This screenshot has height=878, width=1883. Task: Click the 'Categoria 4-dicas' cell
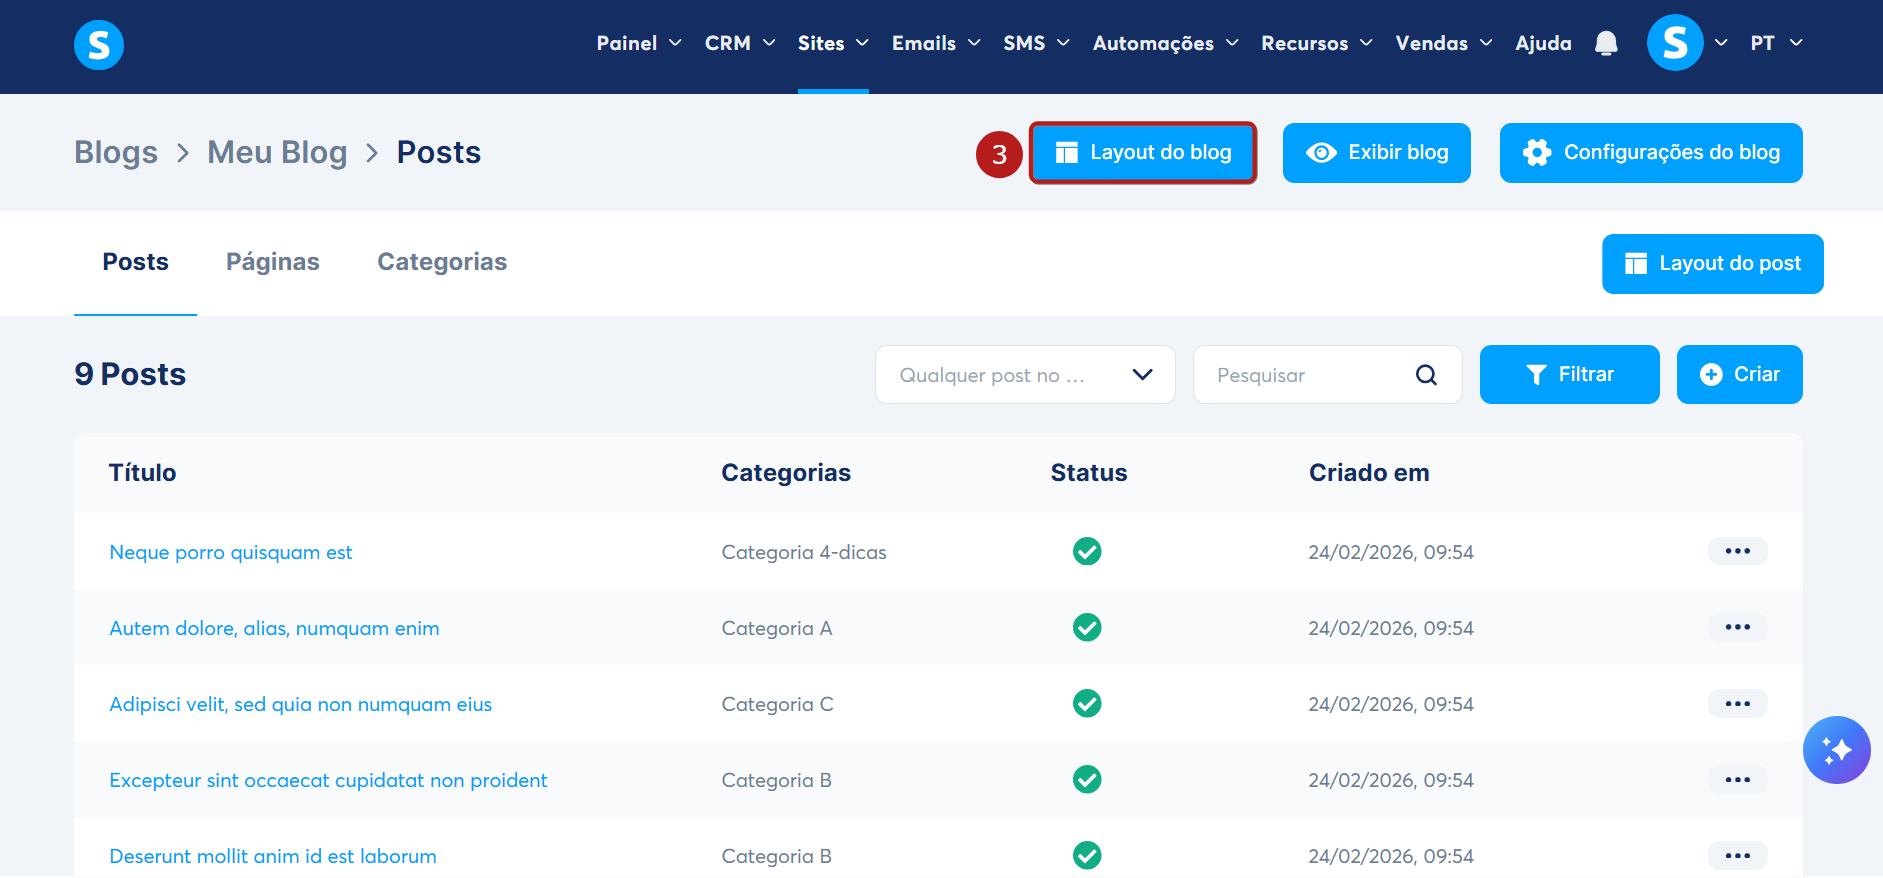click(804, 552)
